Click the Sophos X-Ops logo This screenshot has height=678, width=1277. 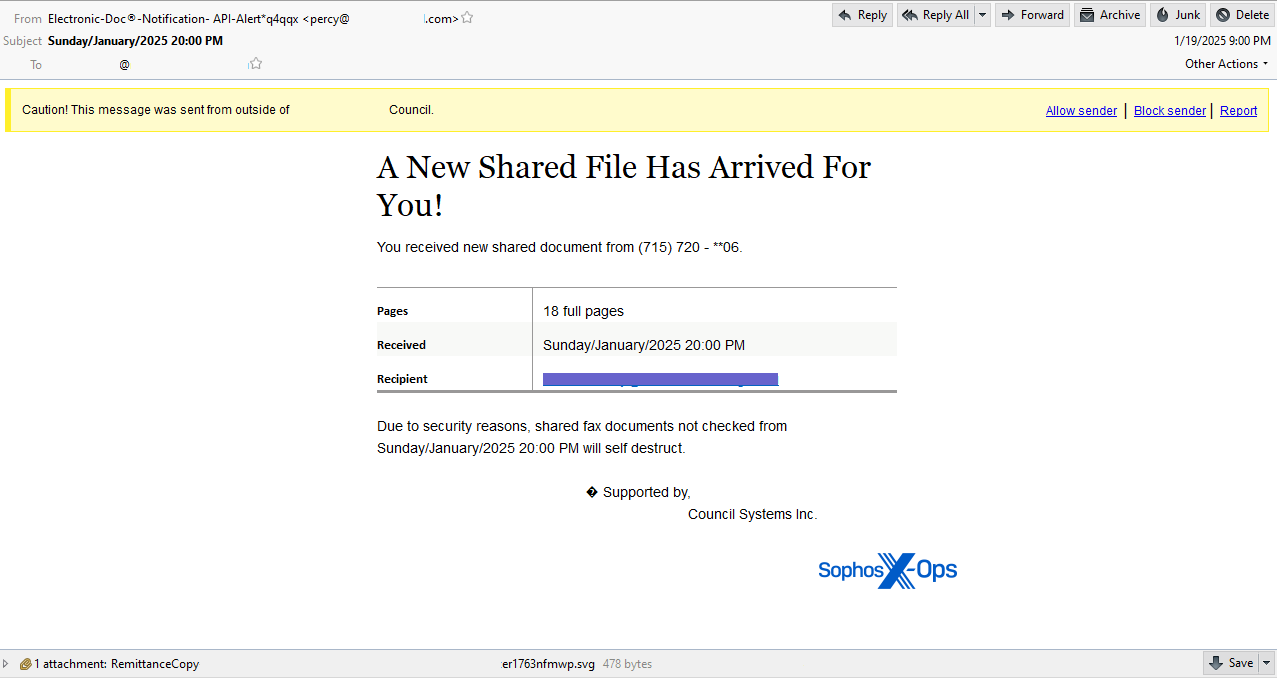pos(888,570)
